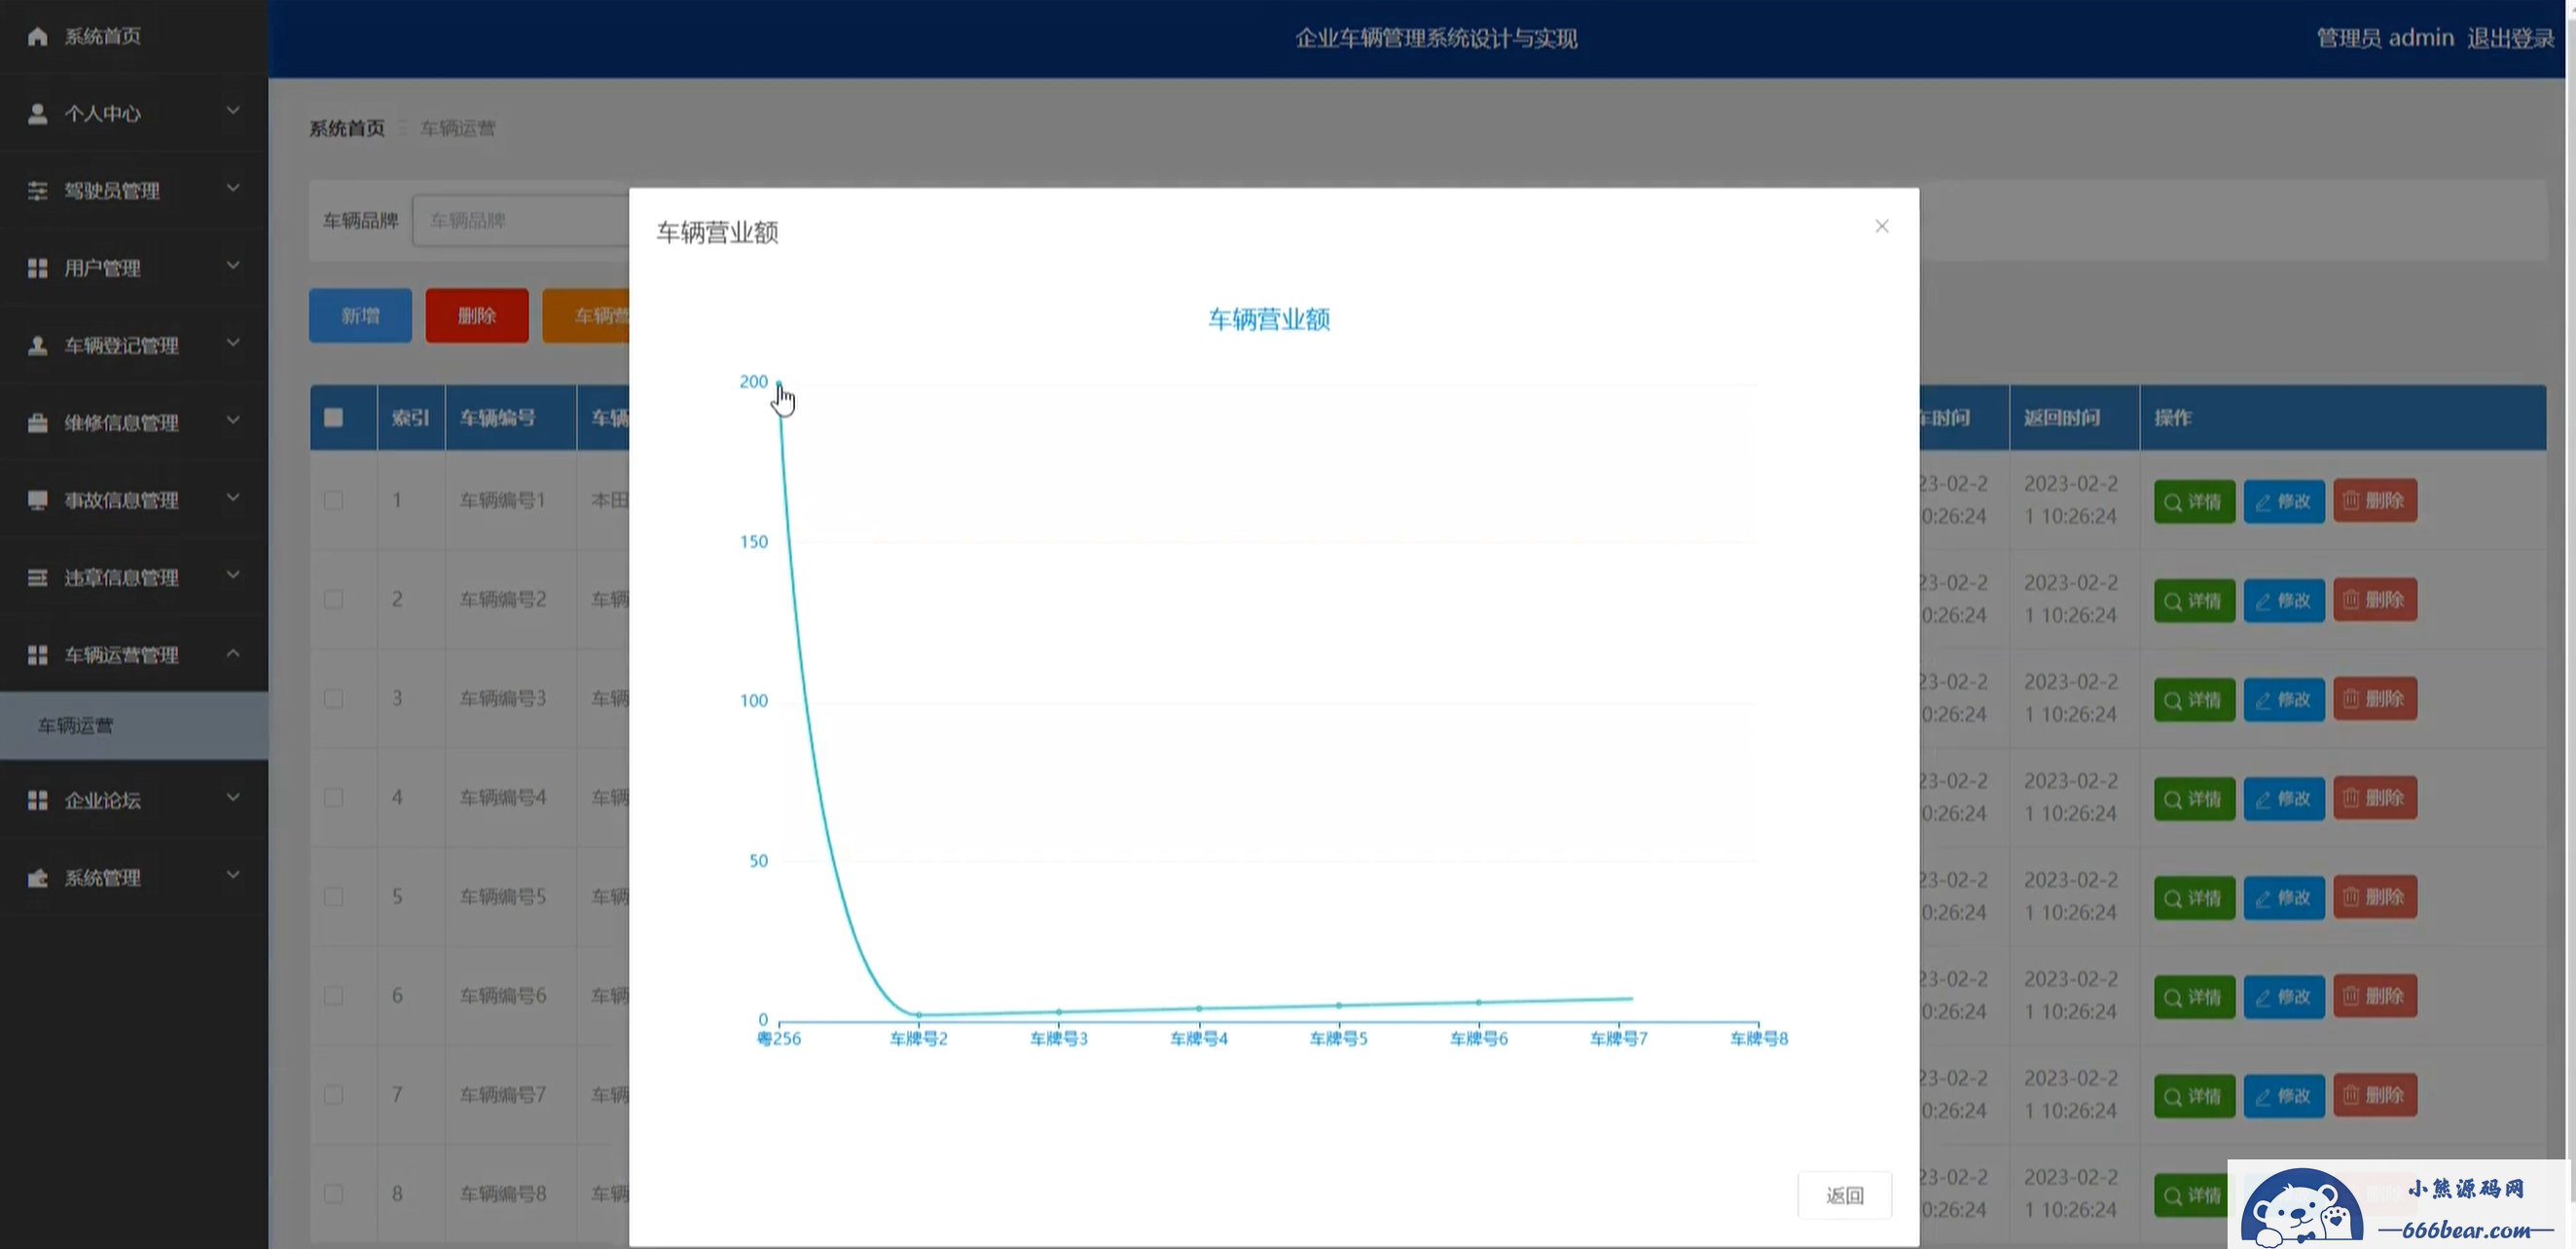
Task: Expand the 维修信息管理 chevron
Action: pyautogui.click(x=233, y=420)
